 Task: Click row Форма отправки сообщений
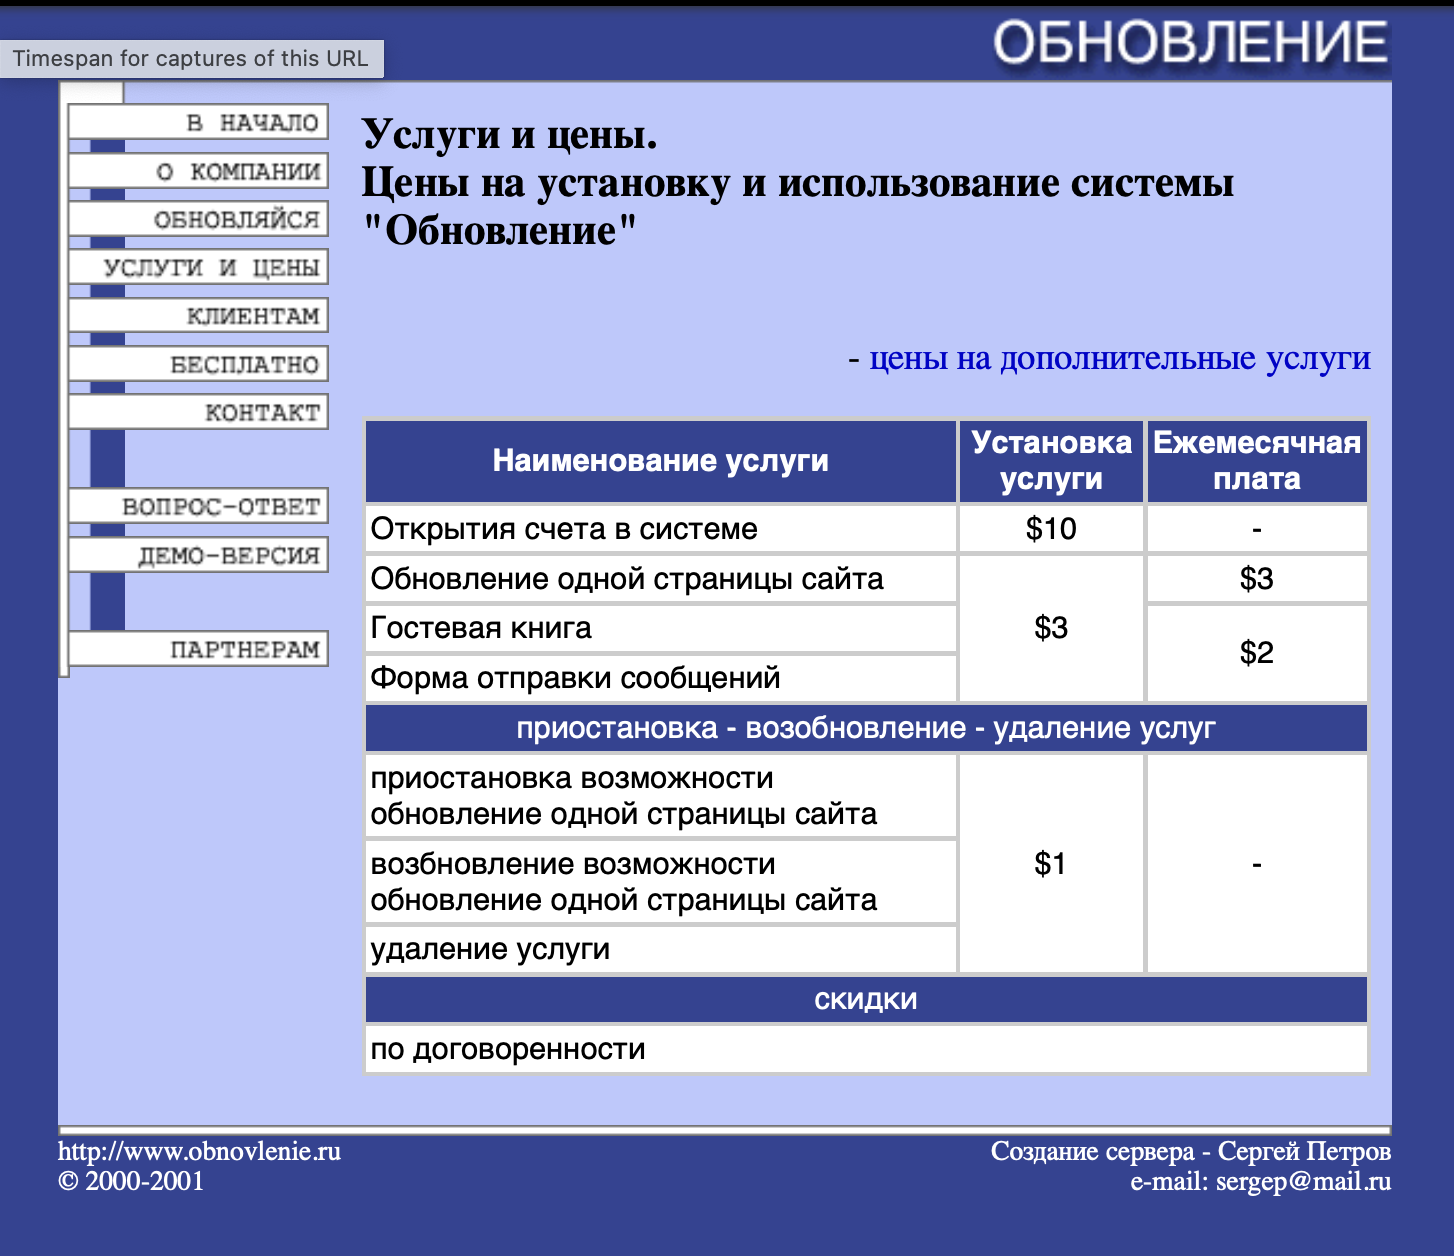click(661, 678)
